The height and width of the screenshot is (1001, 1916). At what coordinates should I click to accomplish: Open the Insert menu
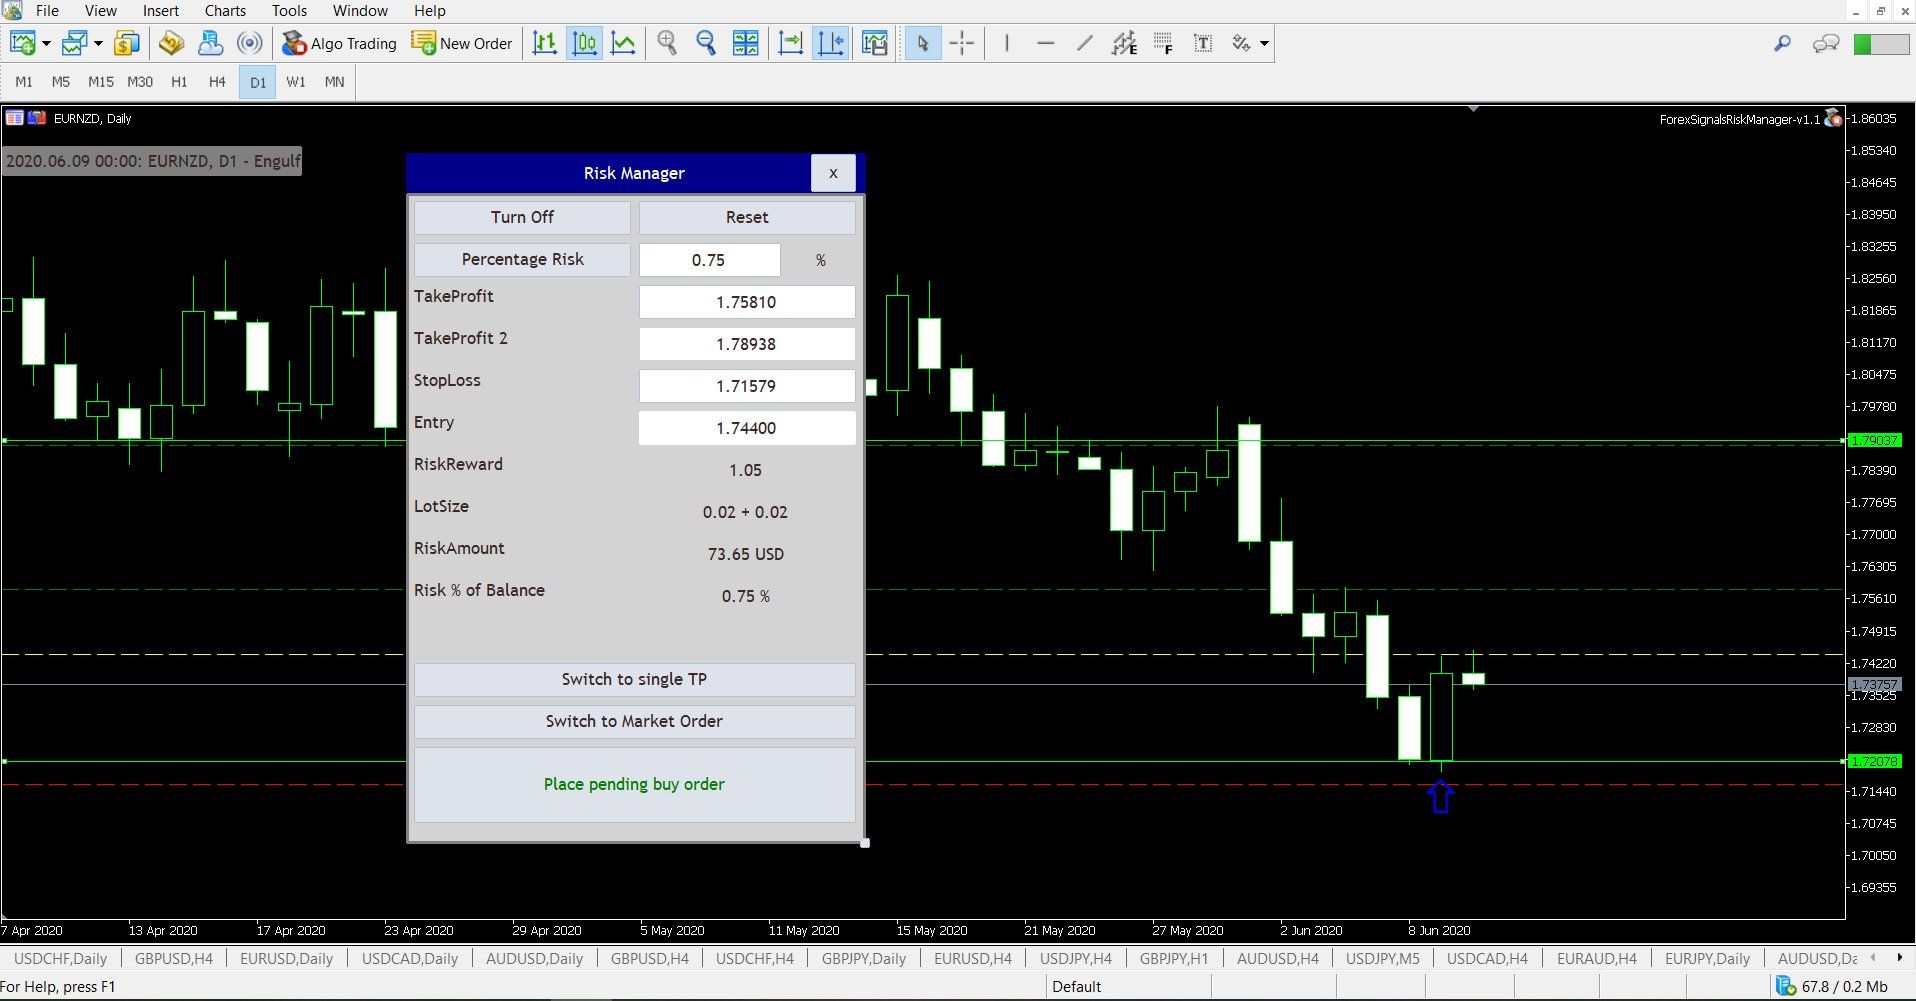(160, 11)
